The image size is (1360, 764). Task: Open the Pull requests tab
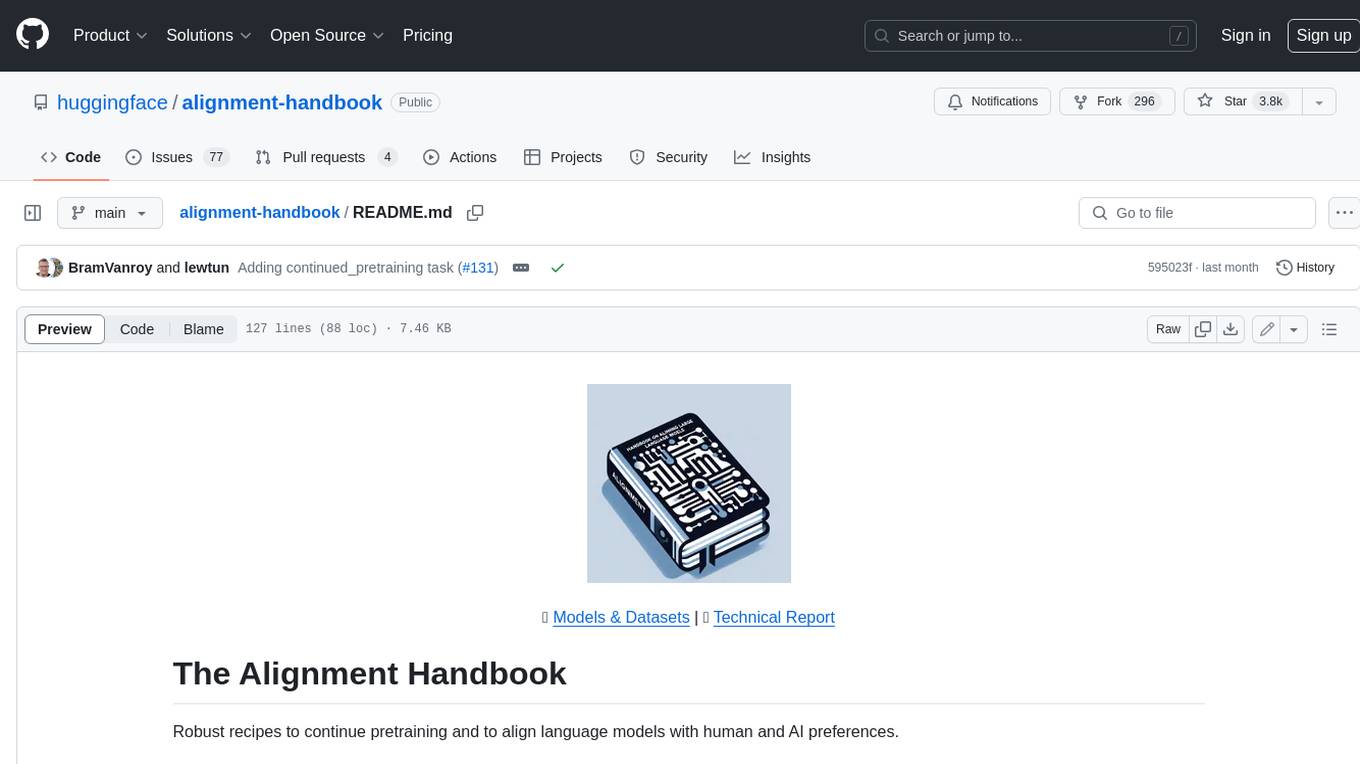point(326,157)
